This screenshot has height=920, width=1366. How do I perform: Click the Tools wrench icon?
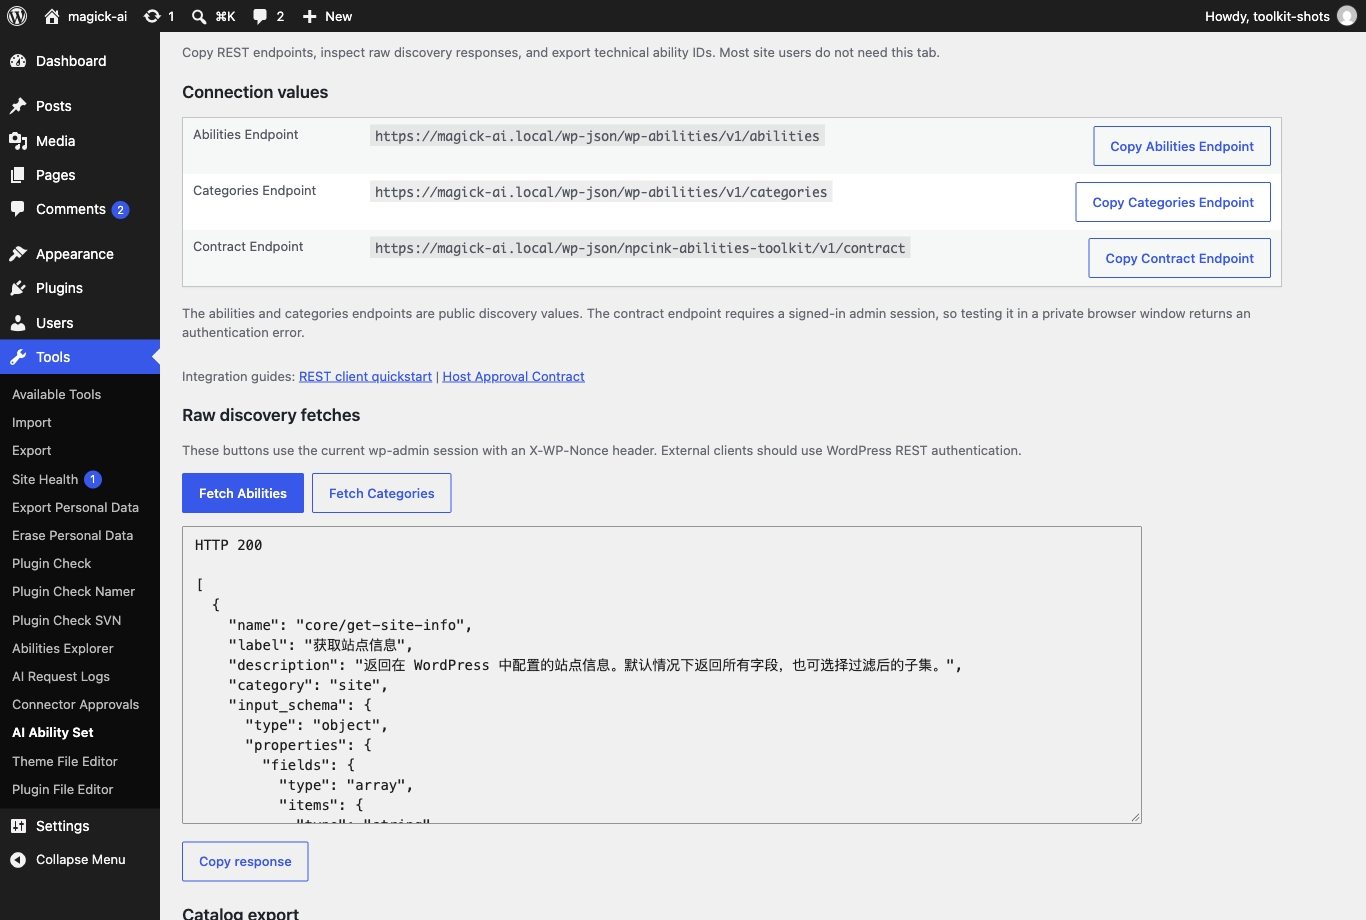click(18, 357)
